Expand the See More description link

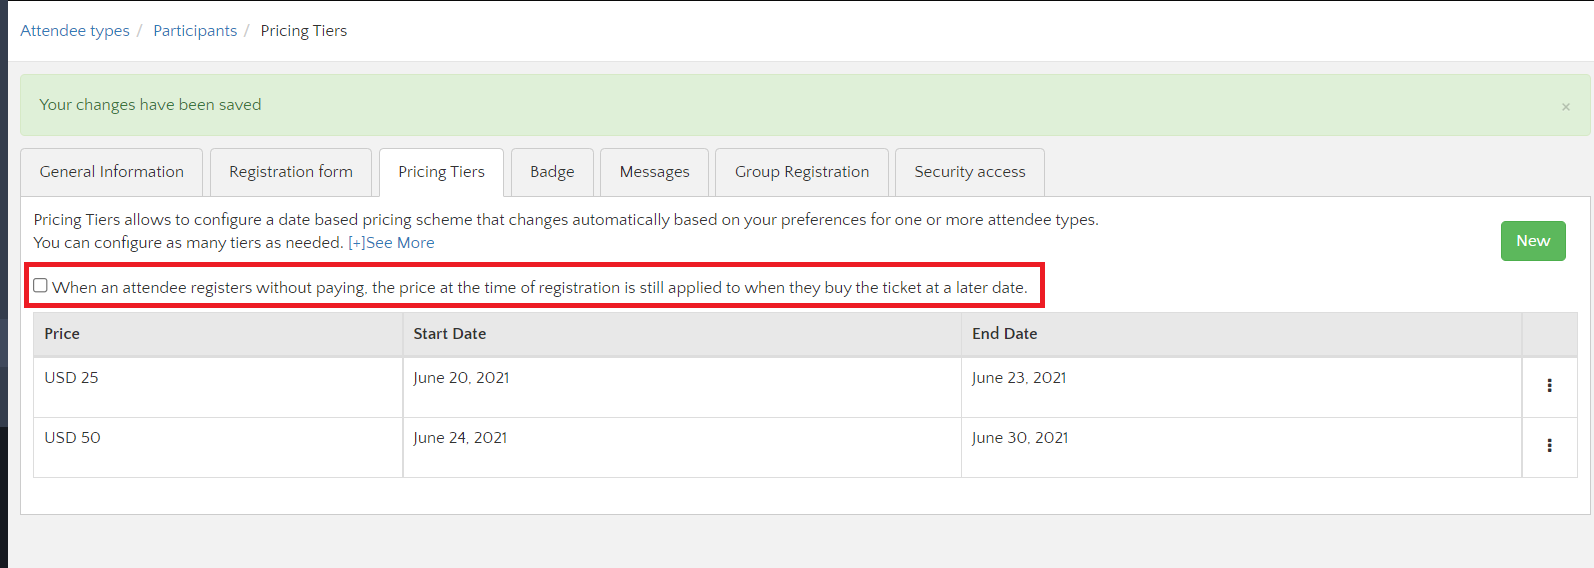[x=391, y=243]
